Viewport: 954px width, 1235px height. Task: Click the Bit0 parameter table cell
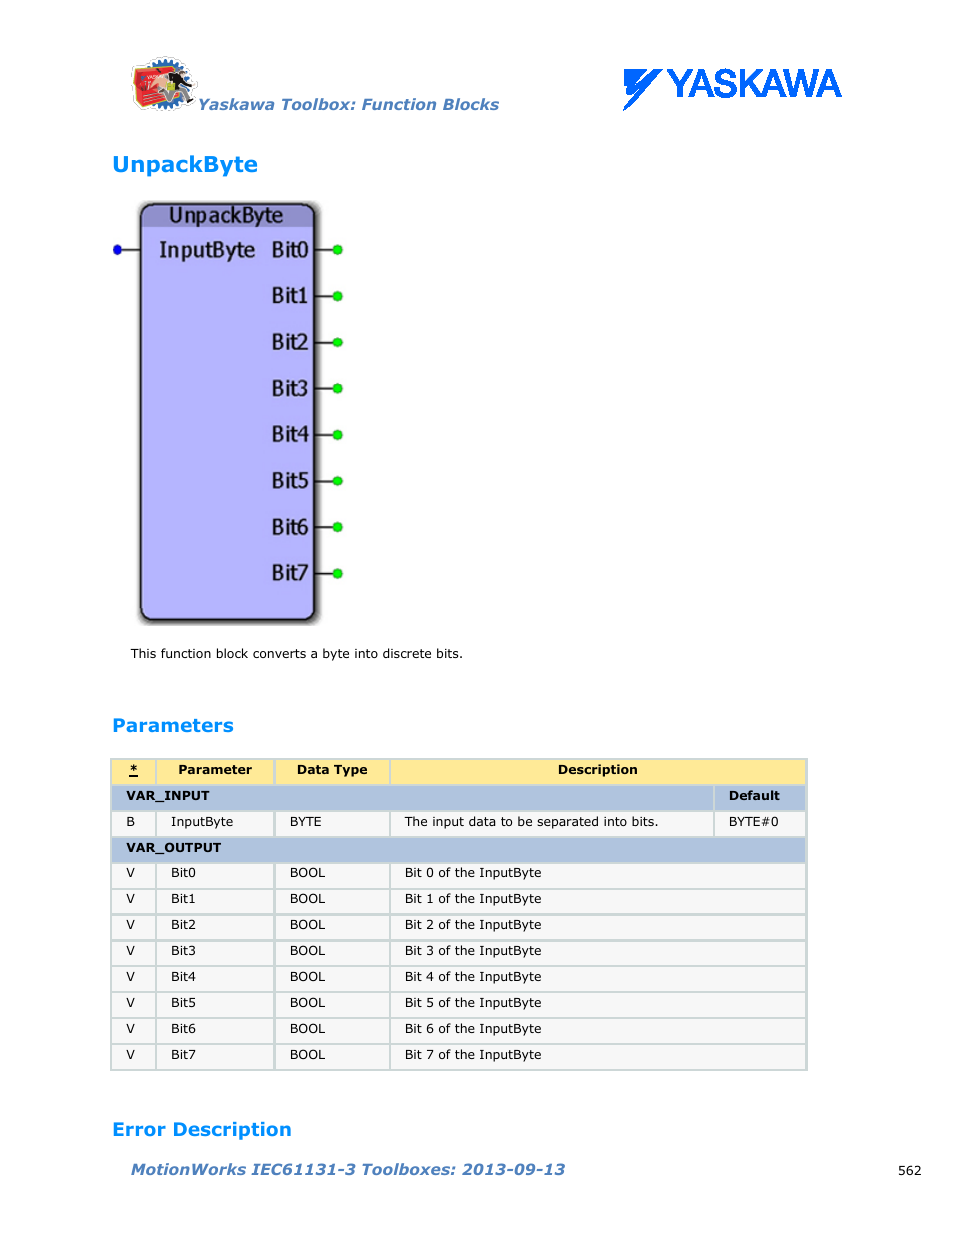coord(215,873)
